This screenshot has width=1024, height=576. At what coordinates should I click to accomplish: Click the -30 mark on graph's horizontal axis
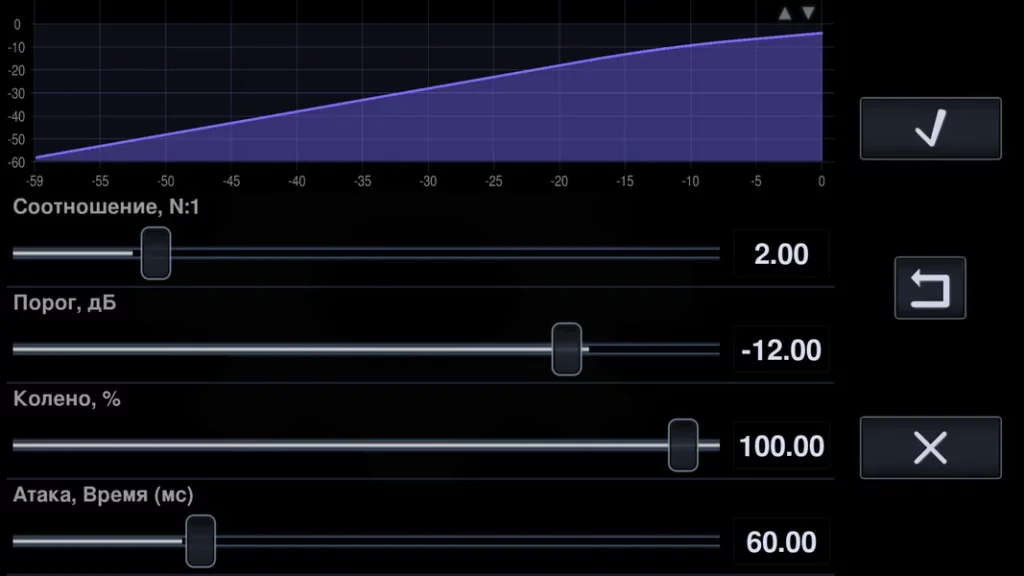tap(428, 181)
